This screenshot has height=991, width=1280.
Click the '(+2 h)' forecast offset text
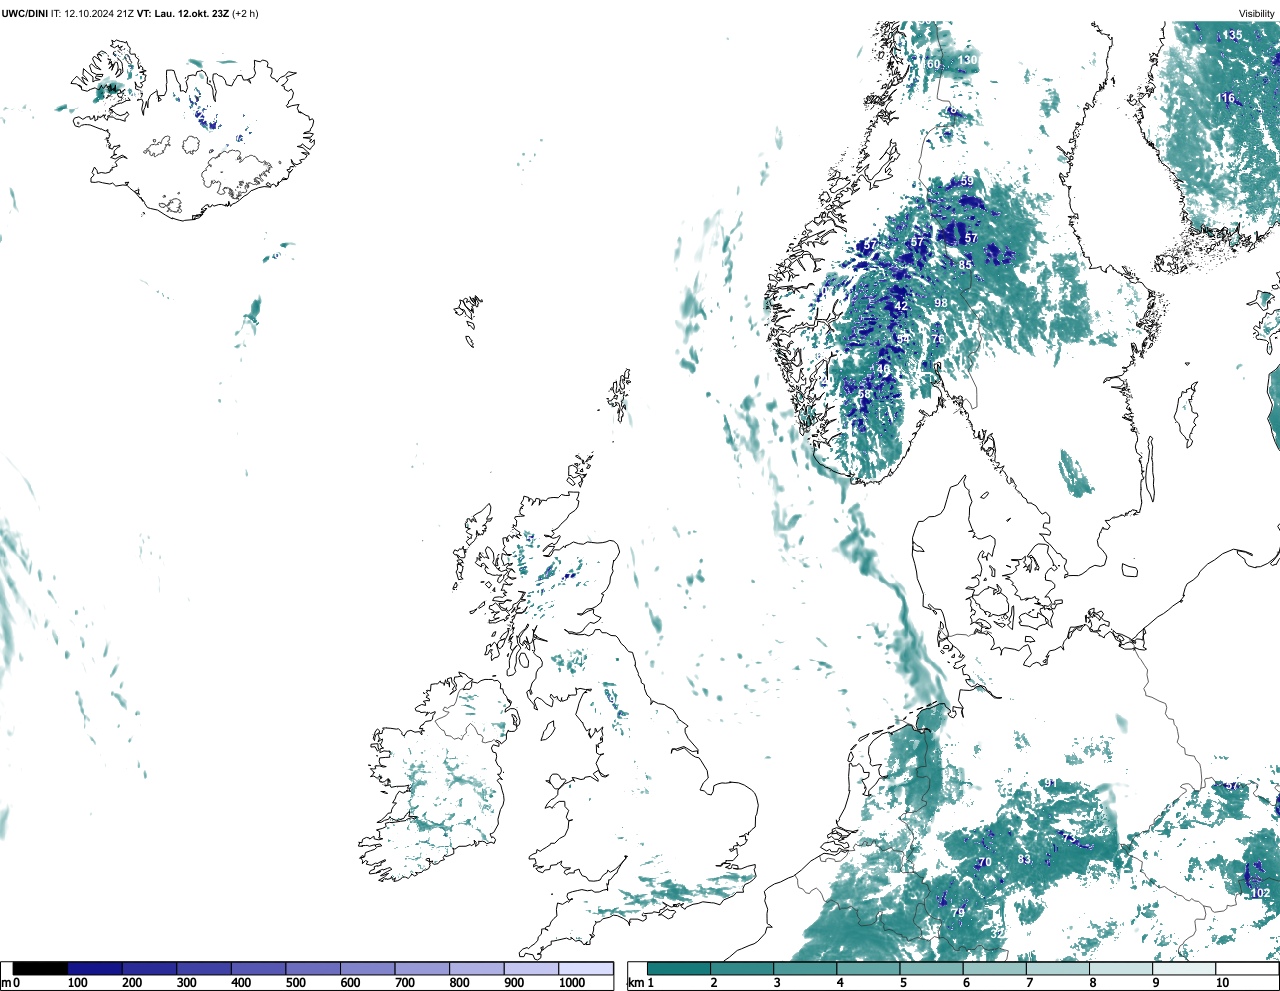tap(245, 13)
